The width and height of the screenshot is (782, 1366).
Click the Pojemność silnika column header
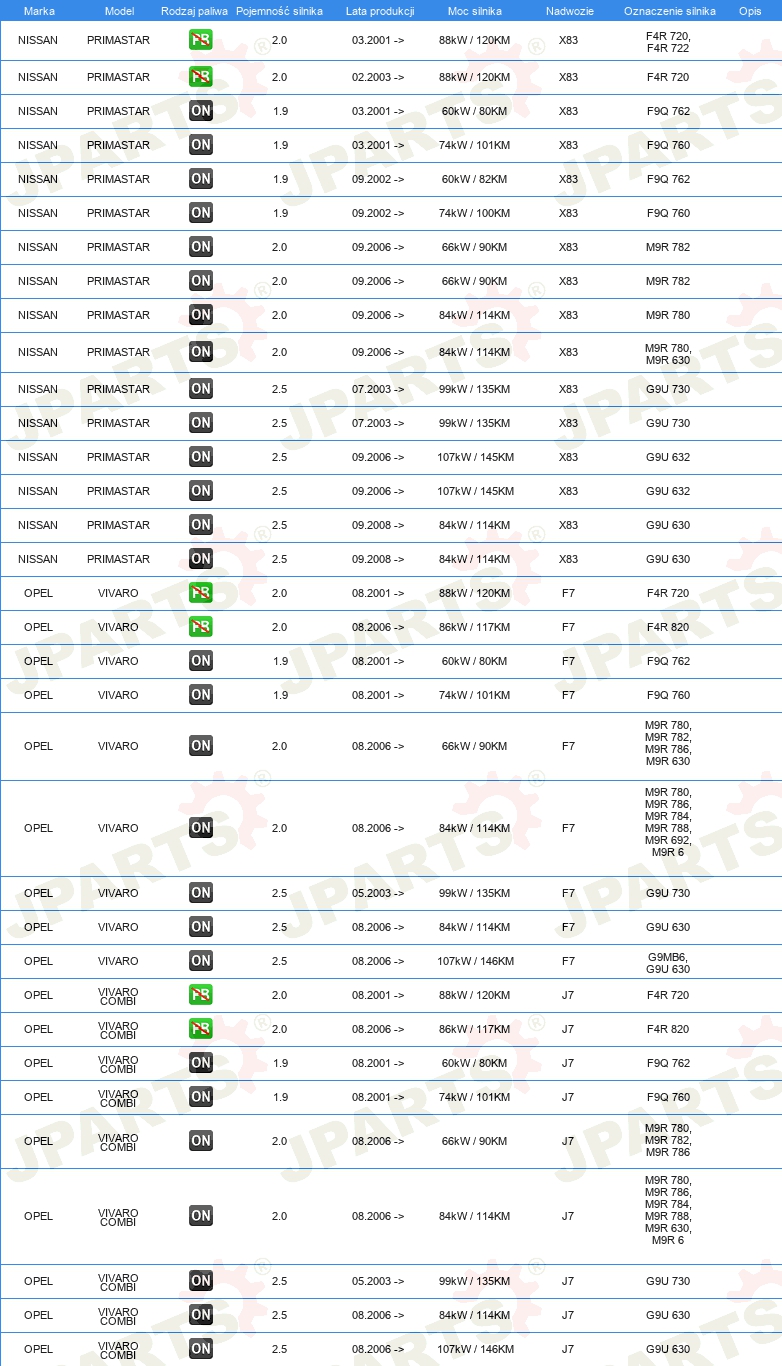(279, 11)
